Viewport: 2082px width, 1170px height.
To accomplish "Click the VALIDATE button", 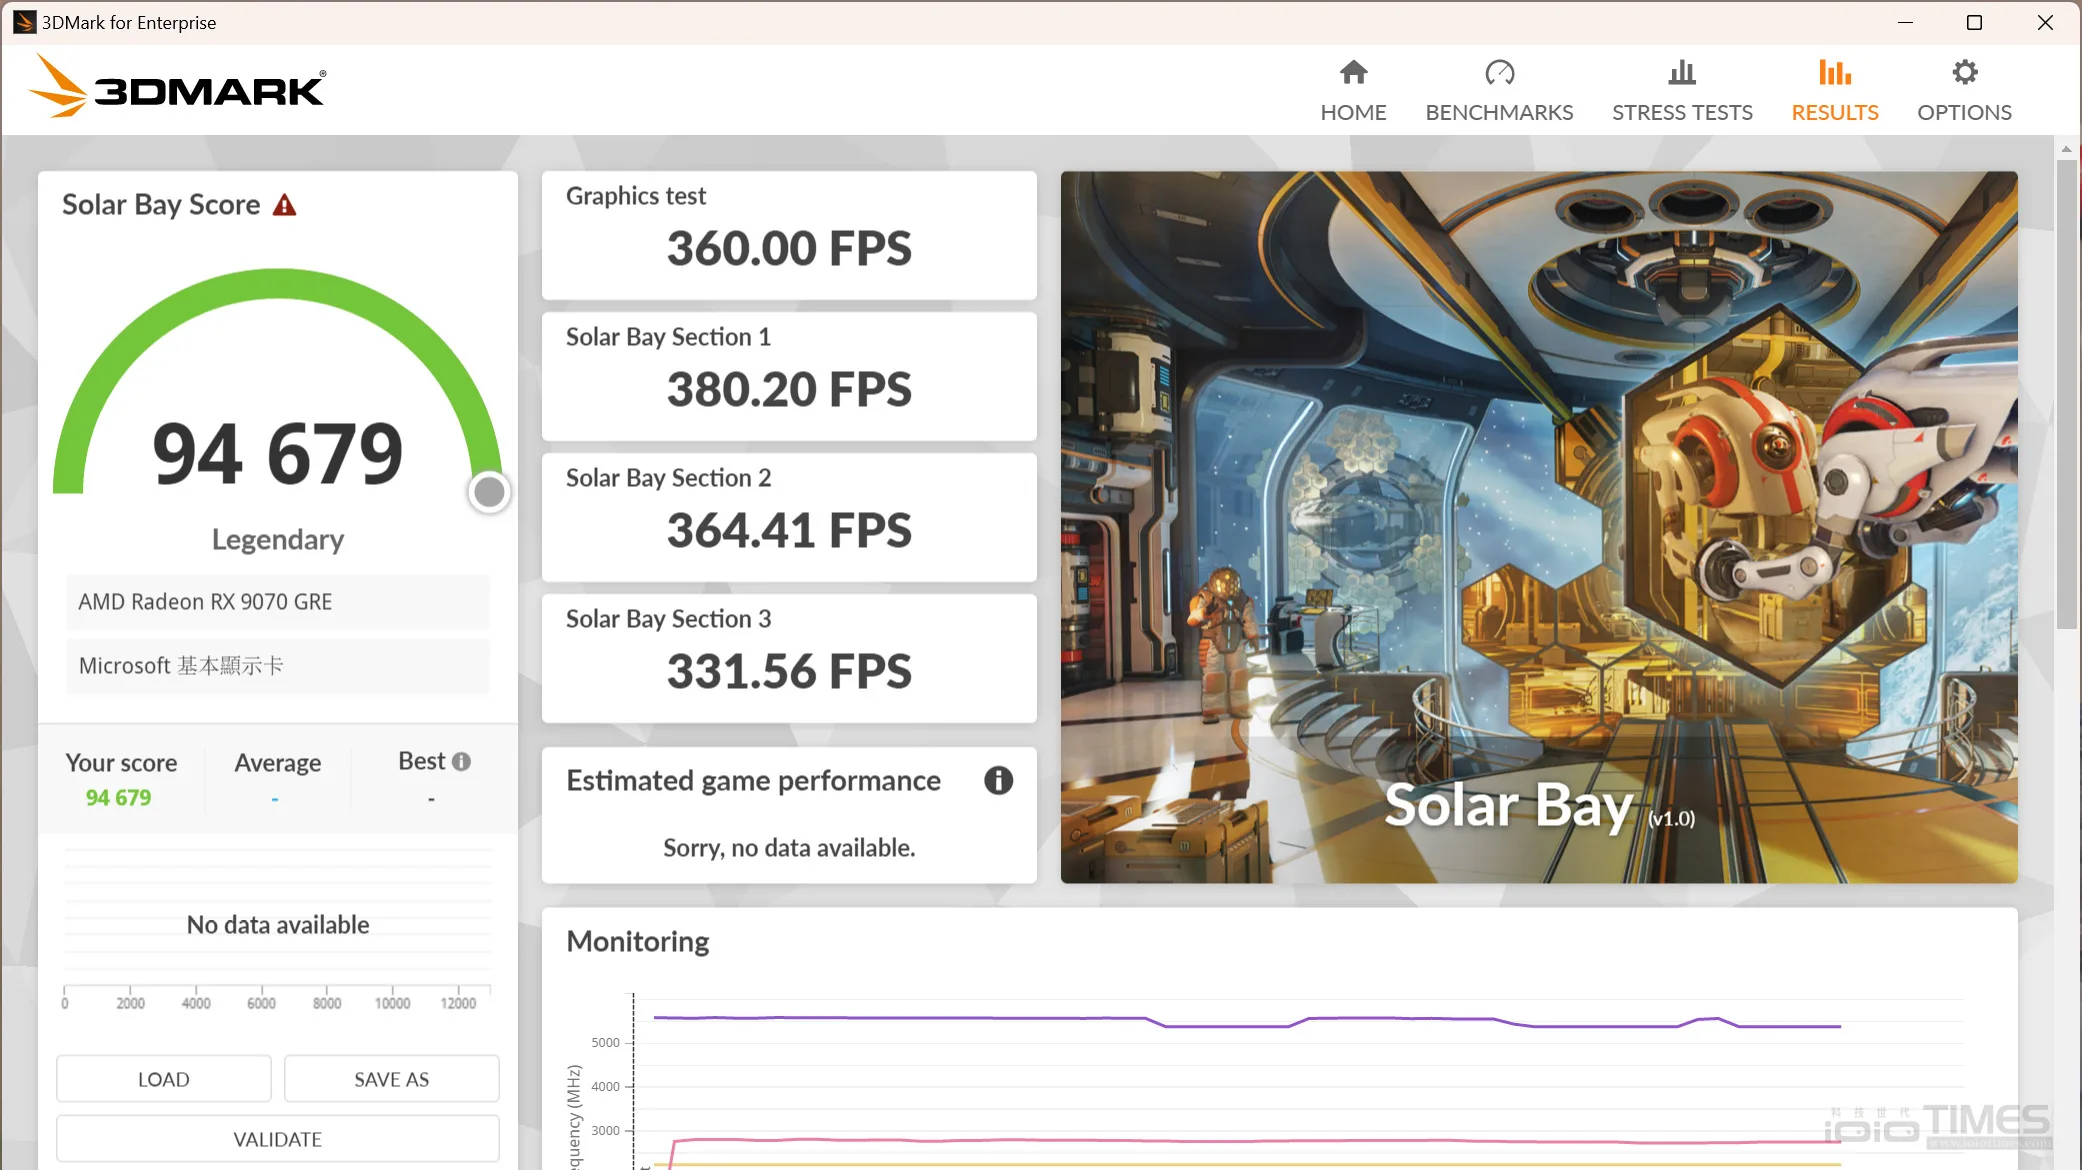I will (x=278, y=1139).
